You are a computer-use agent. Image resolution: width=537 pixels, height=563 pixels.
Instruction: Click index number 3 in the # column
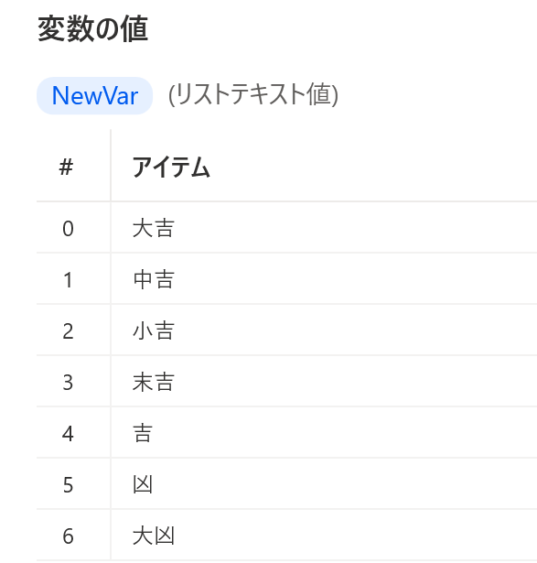[68, 382]
